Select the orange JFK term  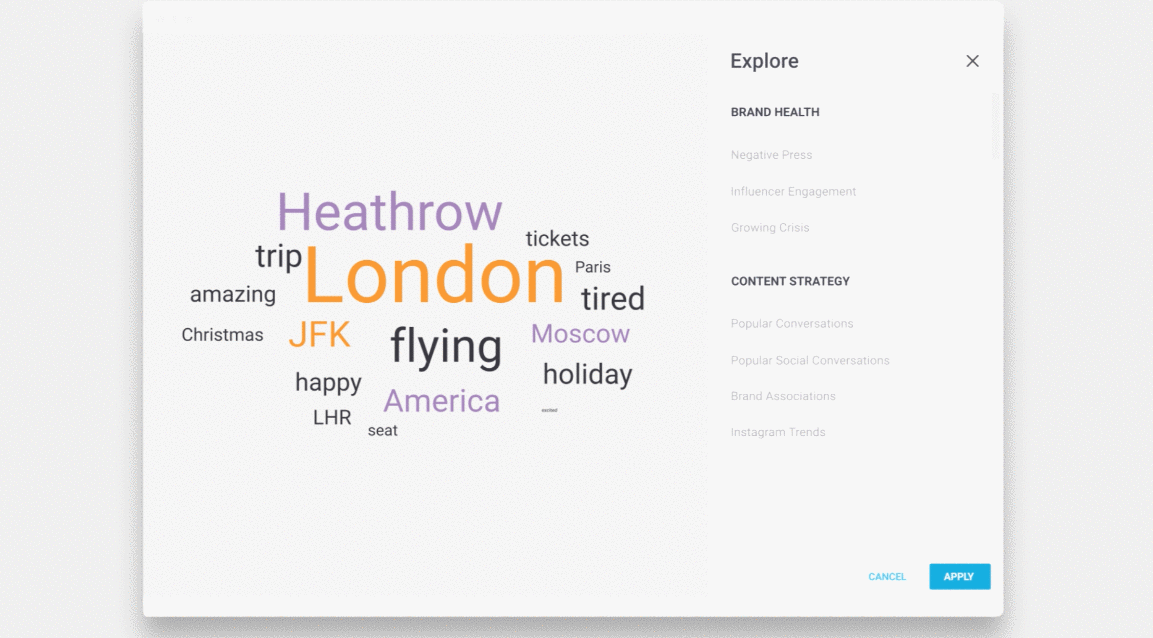coord(319,334)
